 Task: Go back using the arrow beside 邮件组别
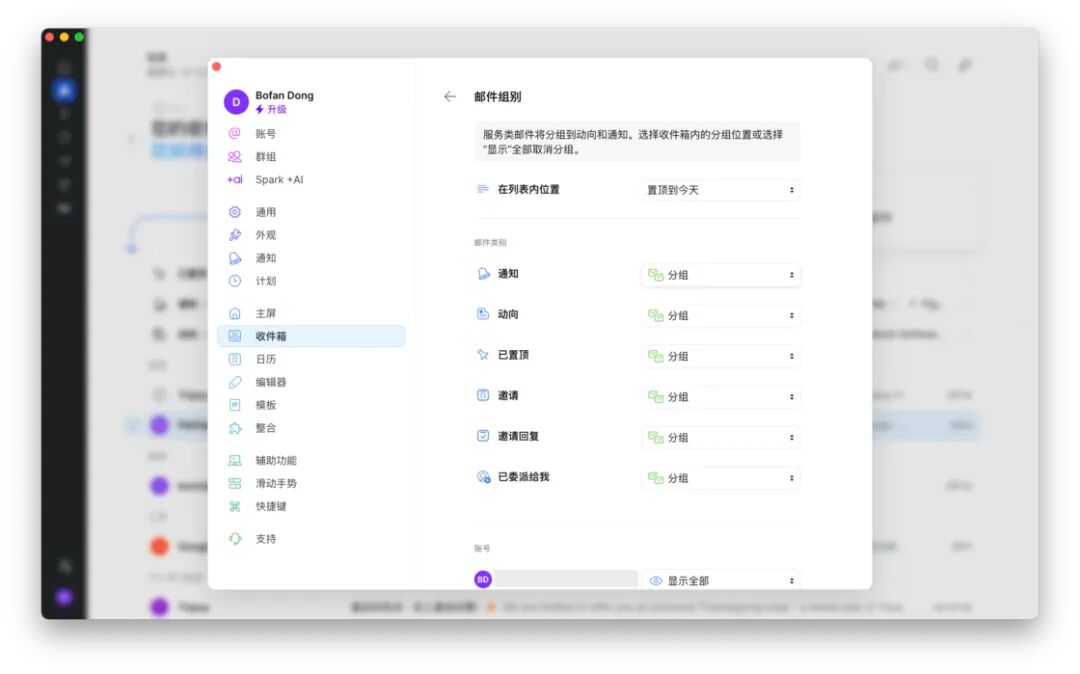(x=450, y=96)
